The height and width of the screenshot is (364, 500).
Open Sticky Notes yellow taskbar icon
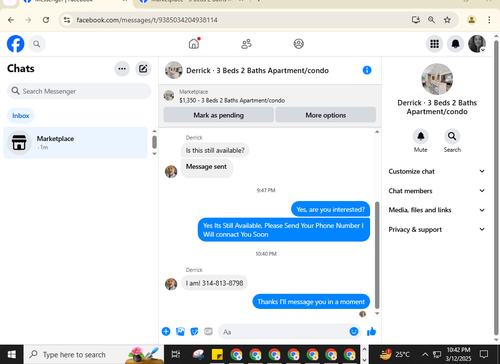(217, 354)
